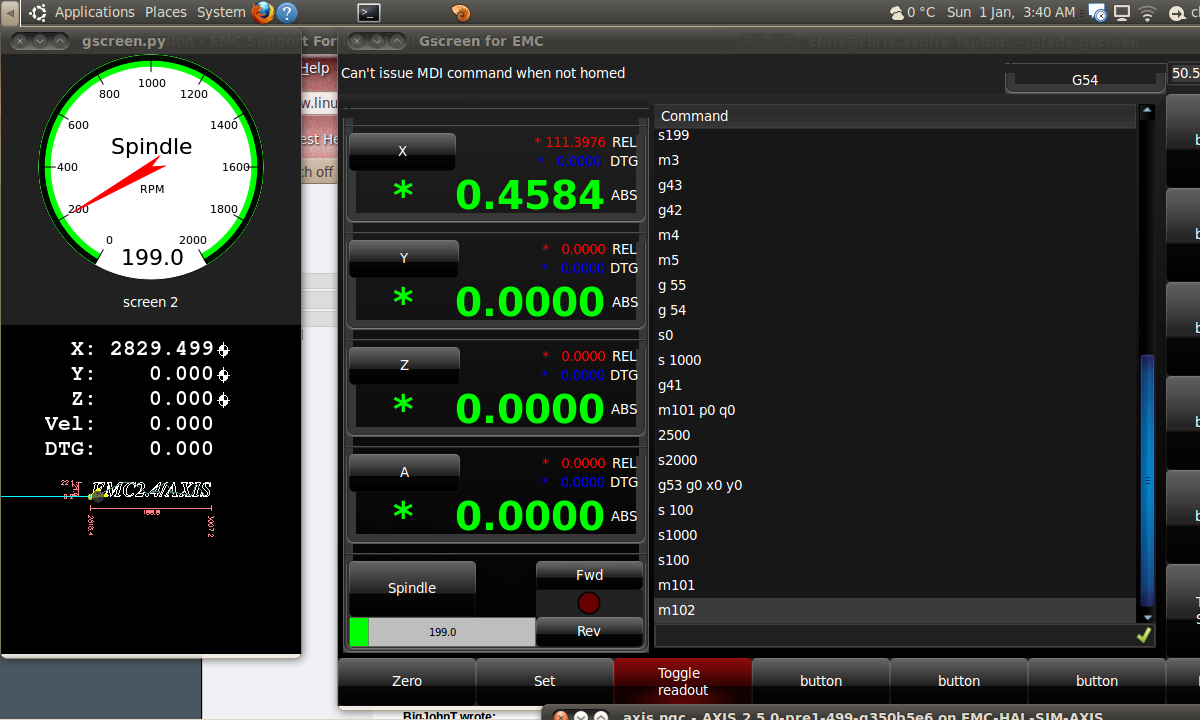Screen dimensions: 1200x720
Task: Click the orange shell launcher in panel
Action: tap(461, 12)
